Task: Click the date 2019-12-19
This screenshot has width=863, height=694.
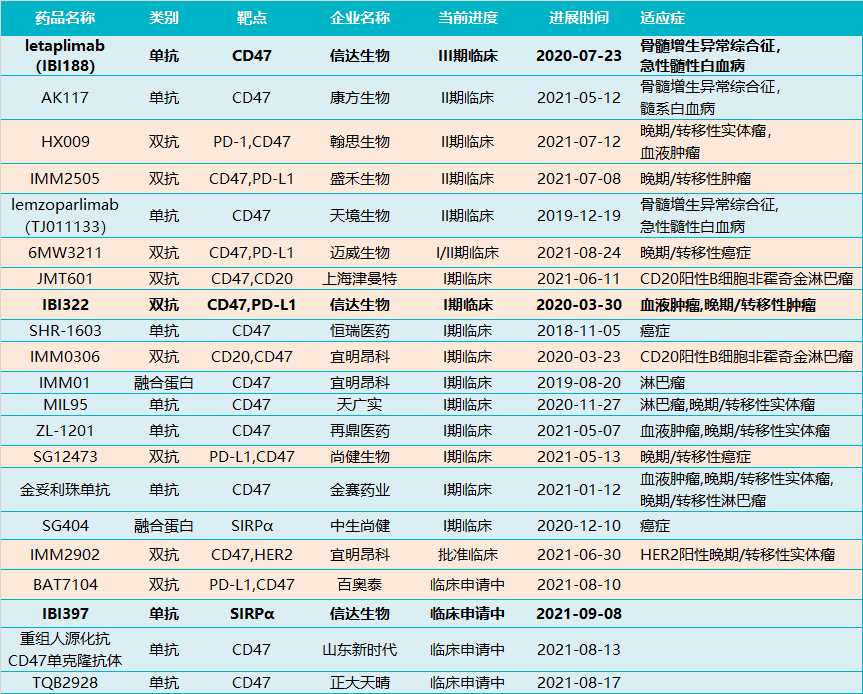Action: (x=578, y=215)
